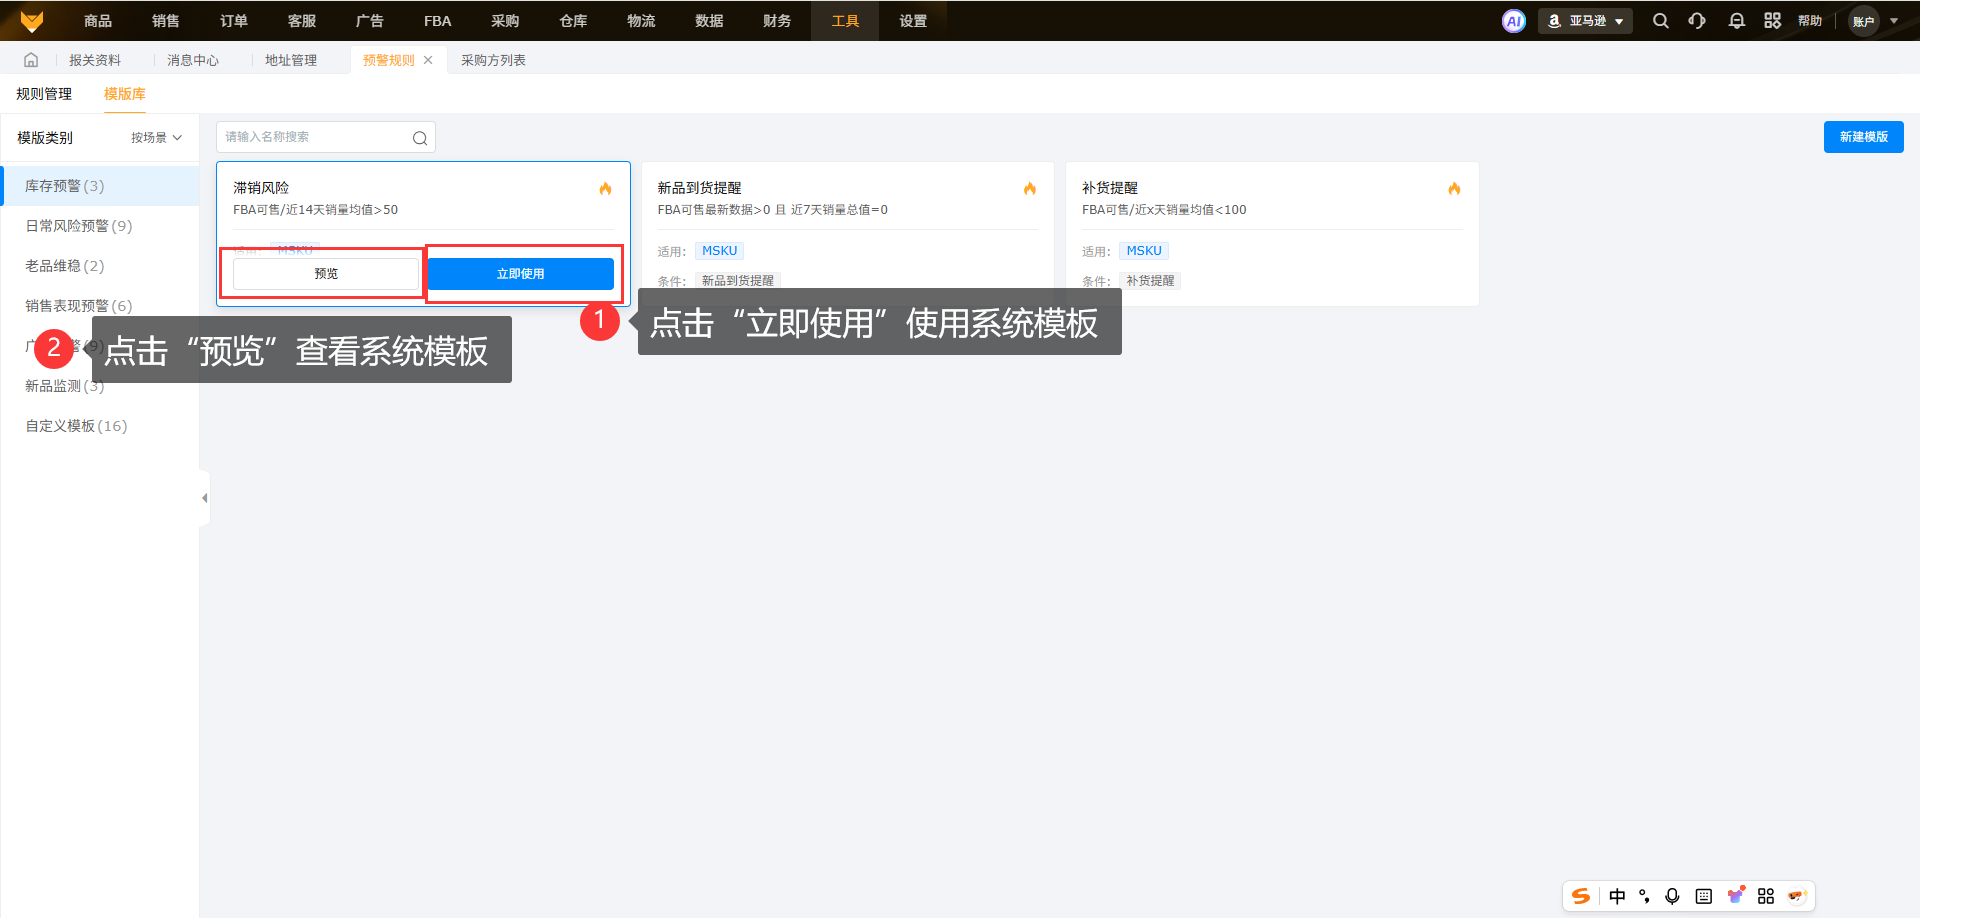Open the 广告 menu

pyautogui.click(x=370, y=21)
